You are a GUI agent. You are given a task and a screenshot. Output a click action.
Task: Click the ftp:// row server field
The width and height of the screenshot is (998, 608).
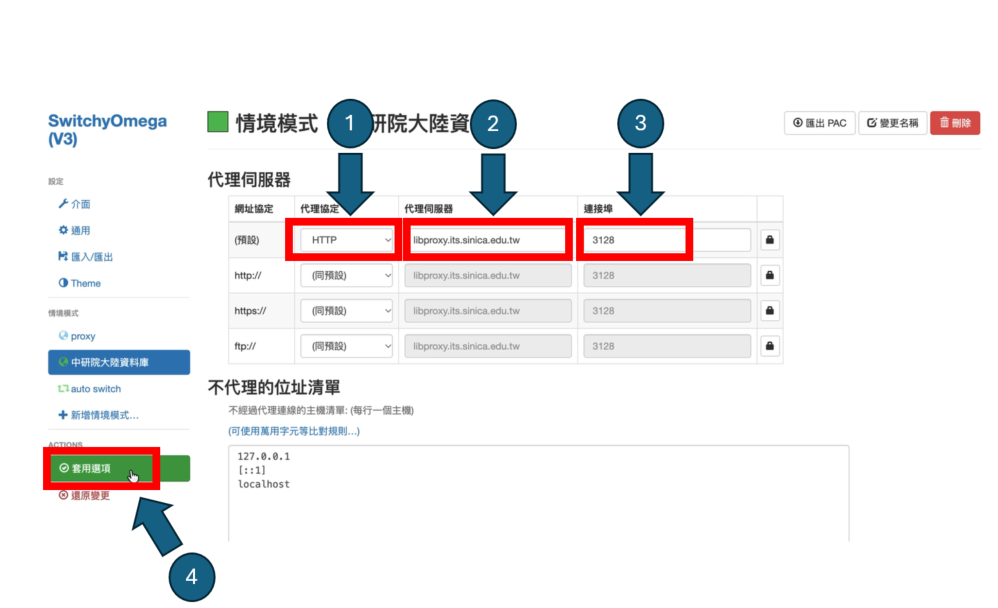tap(488, 346)
